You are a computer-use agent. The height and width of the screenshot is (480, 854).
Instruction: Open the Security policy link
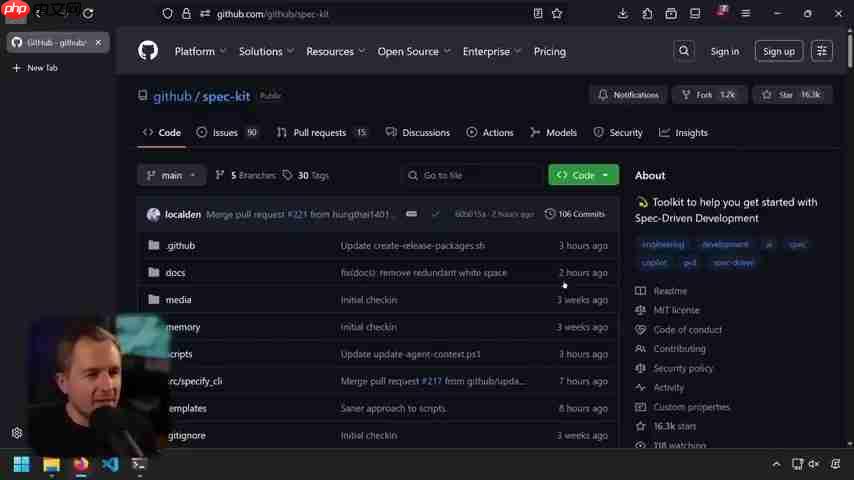(x=674, y=369)
